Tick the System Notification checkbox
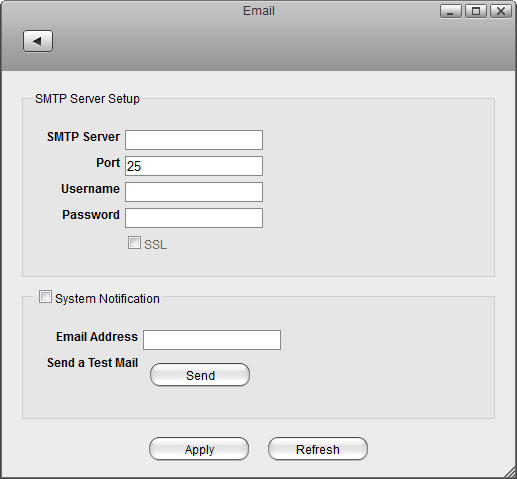This screenshot has height=479, width=517. pos(45,296)
